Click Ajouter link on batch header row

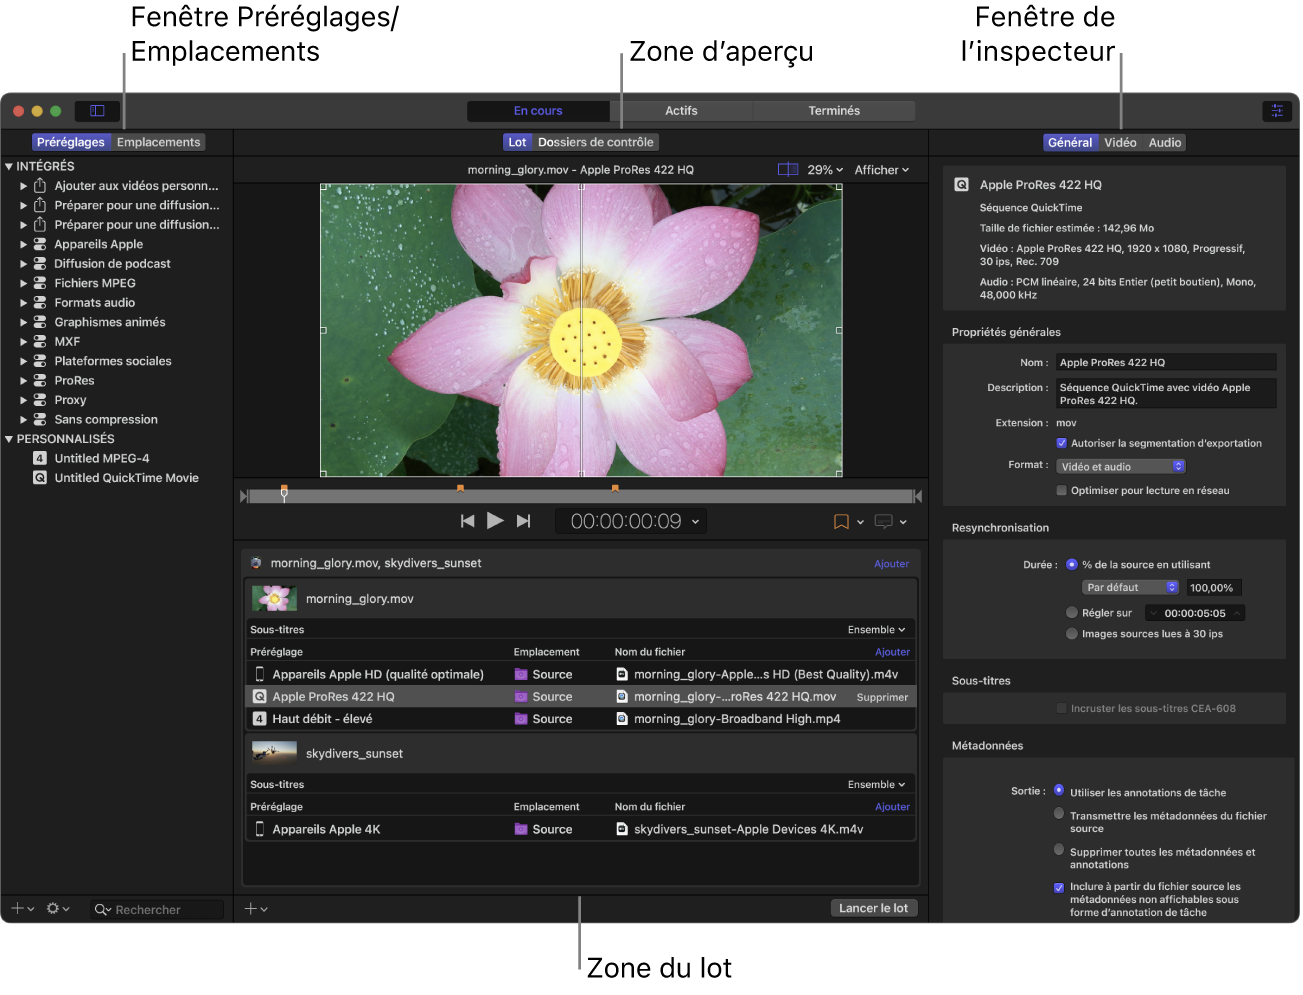pos(891,564)
